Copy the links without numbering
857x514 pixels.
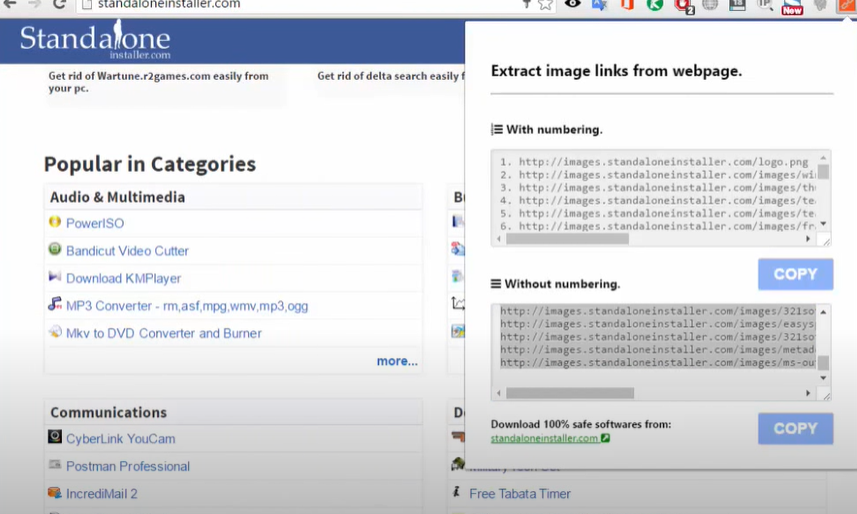coord(795,428)
